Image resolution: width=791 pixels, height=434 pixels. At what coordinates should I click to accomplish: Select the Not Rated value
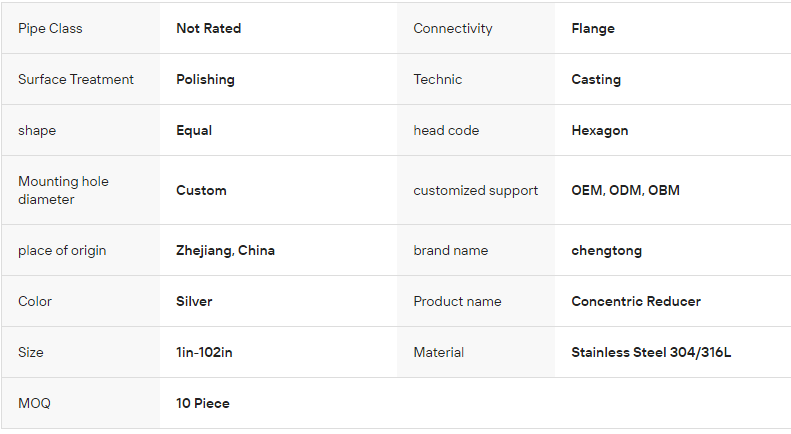point(208,29)
